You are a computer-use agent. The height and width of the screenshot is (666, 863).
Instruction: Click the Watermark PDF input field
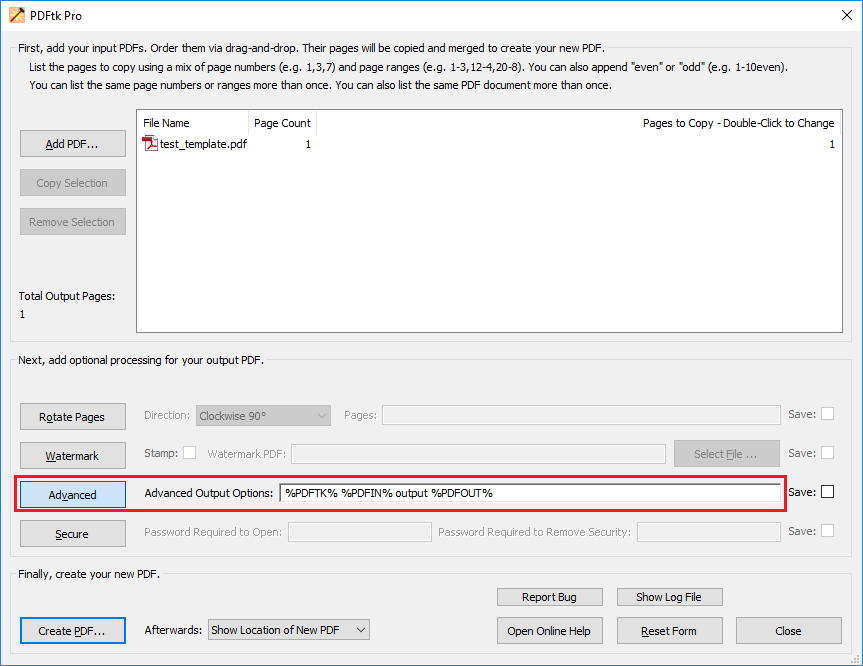click(x=478, y=454)
